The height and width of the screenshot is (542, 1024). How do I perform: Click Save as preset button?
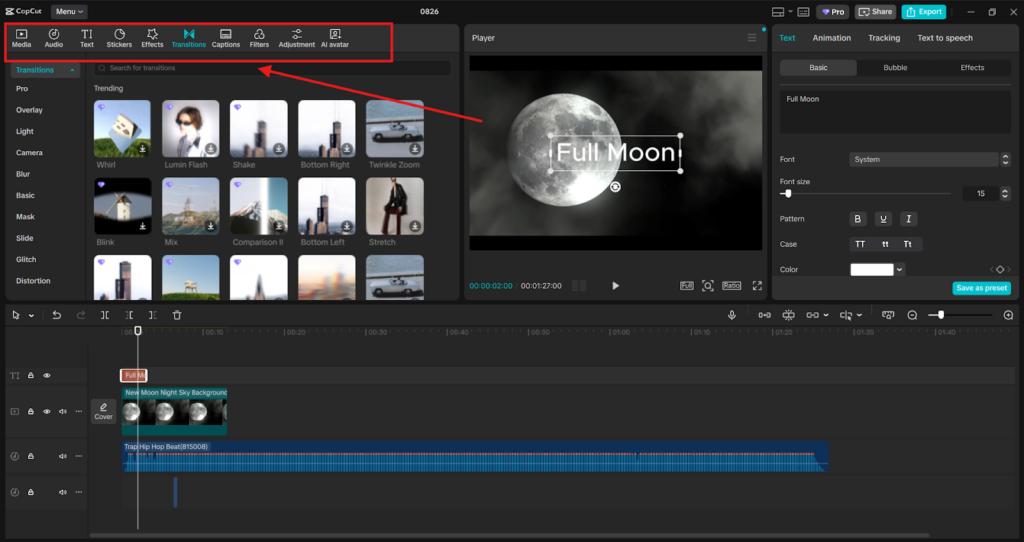981,288
